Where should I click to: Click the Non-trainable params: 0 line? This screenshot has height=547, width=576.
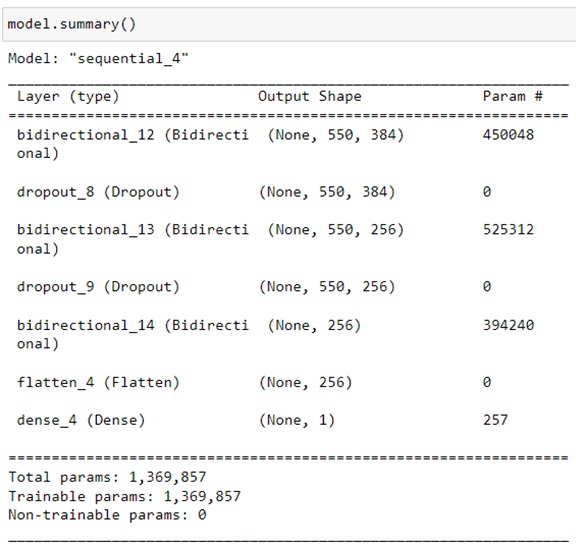pos(107,515)
